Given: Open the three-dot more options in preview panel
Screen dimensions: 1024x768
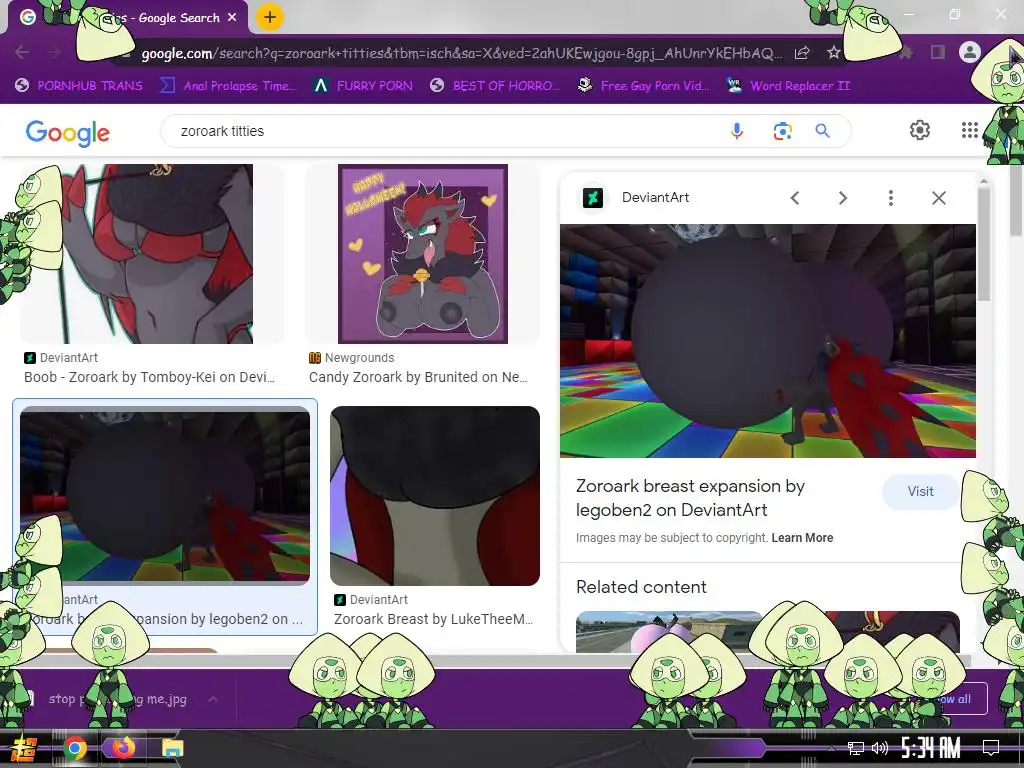Looking at the screenshot, I should (891, 198).
